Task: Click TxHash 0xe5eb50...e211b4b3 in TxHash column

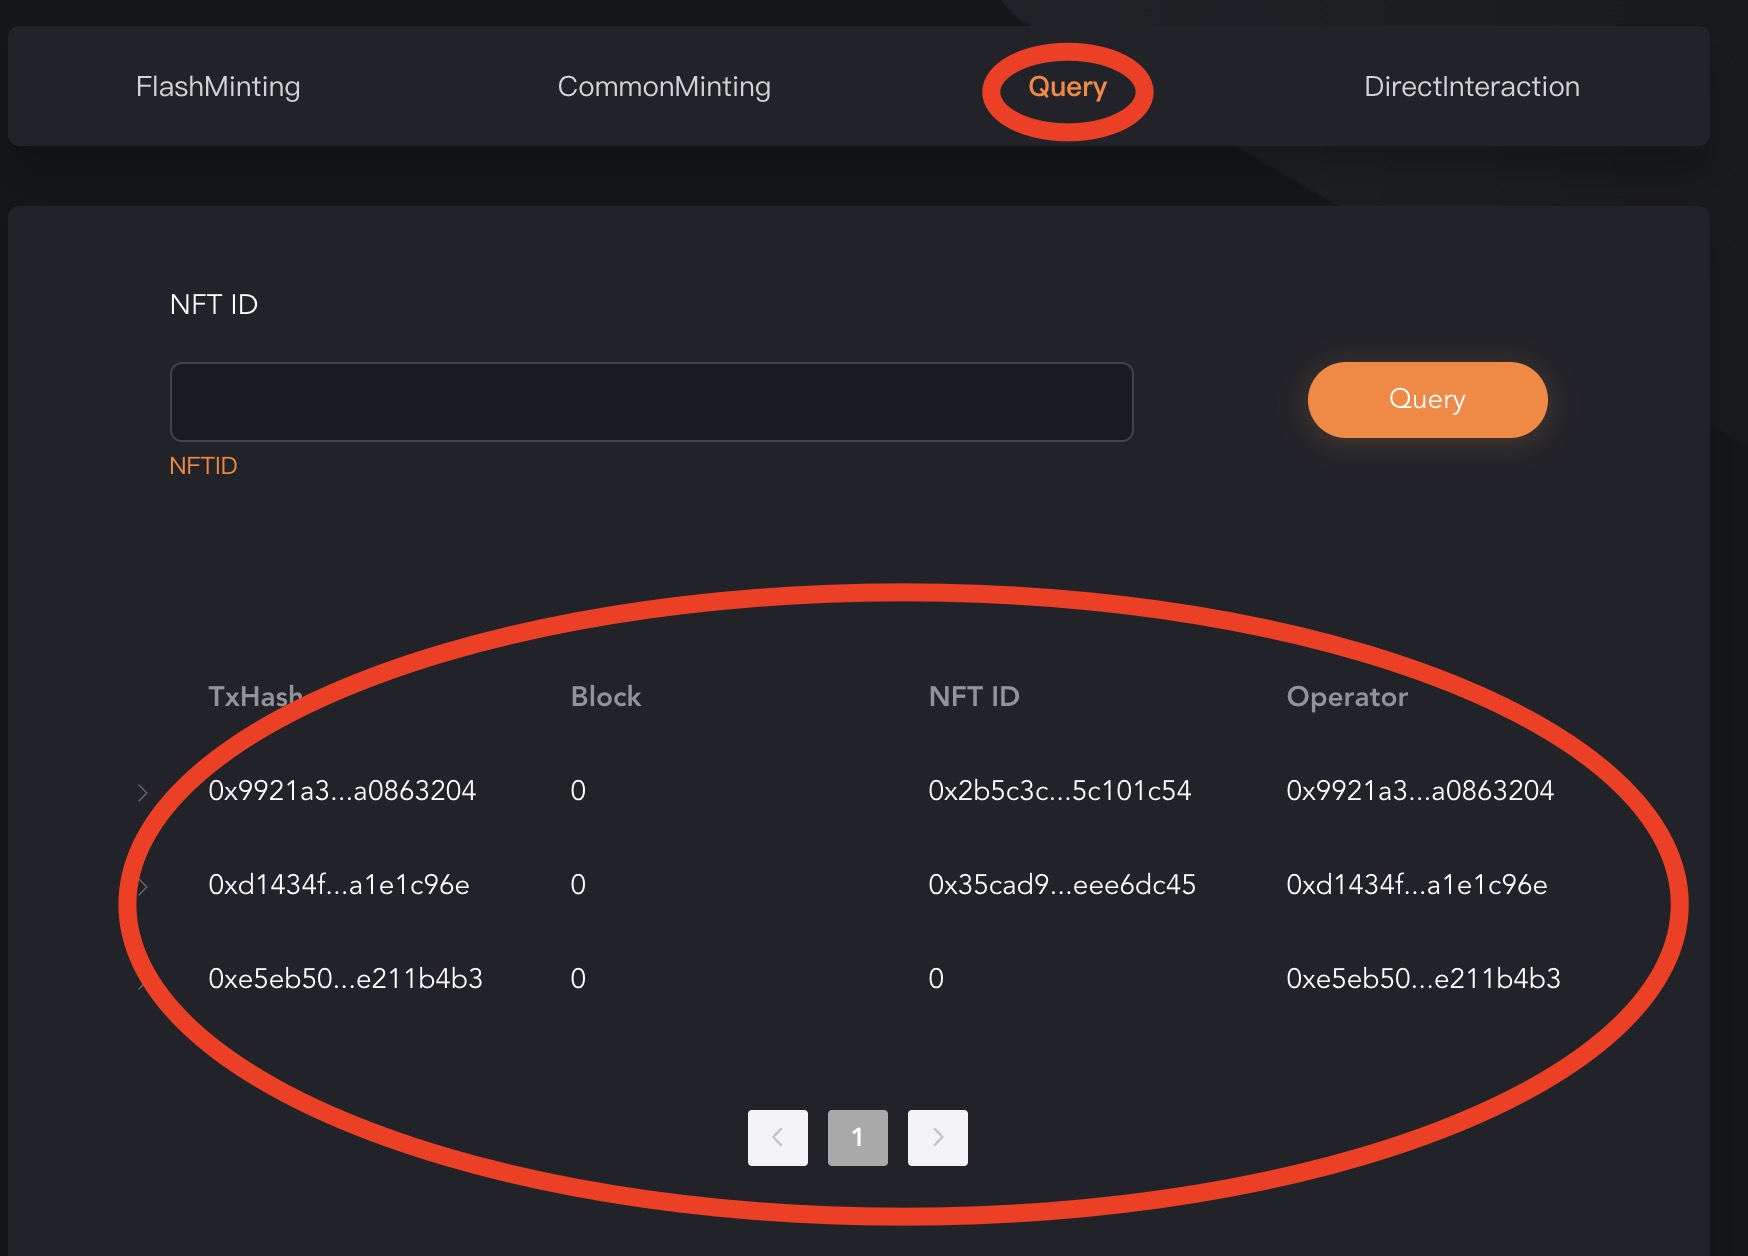Action: click(x=345, y=979)
